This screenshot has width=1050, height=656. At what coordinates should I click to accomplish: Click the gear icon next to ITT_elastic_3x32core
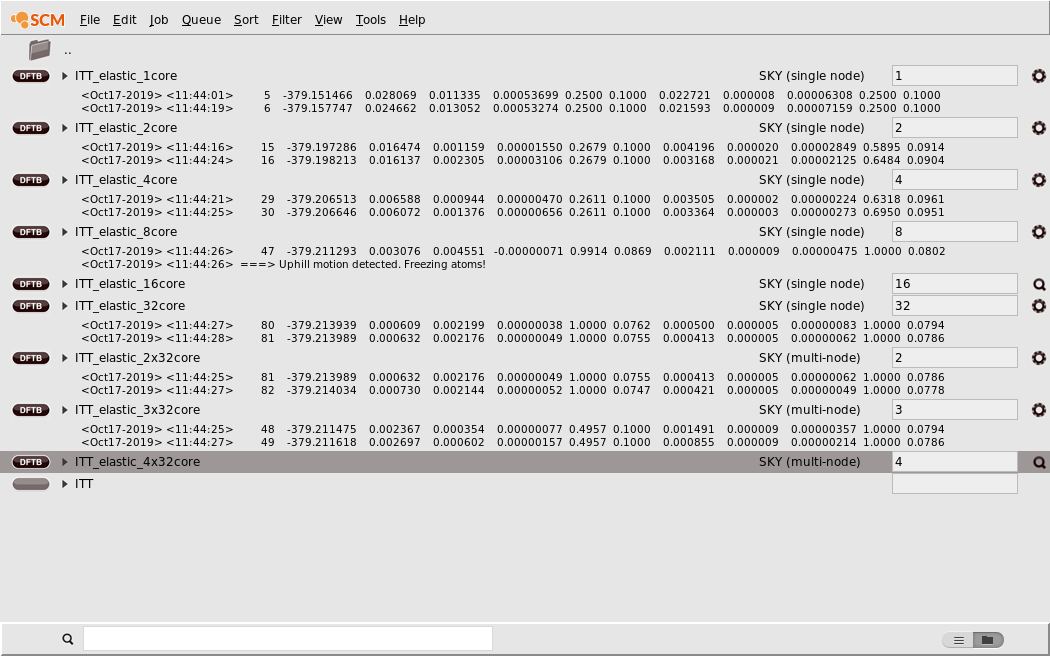tap(1038, 409)
